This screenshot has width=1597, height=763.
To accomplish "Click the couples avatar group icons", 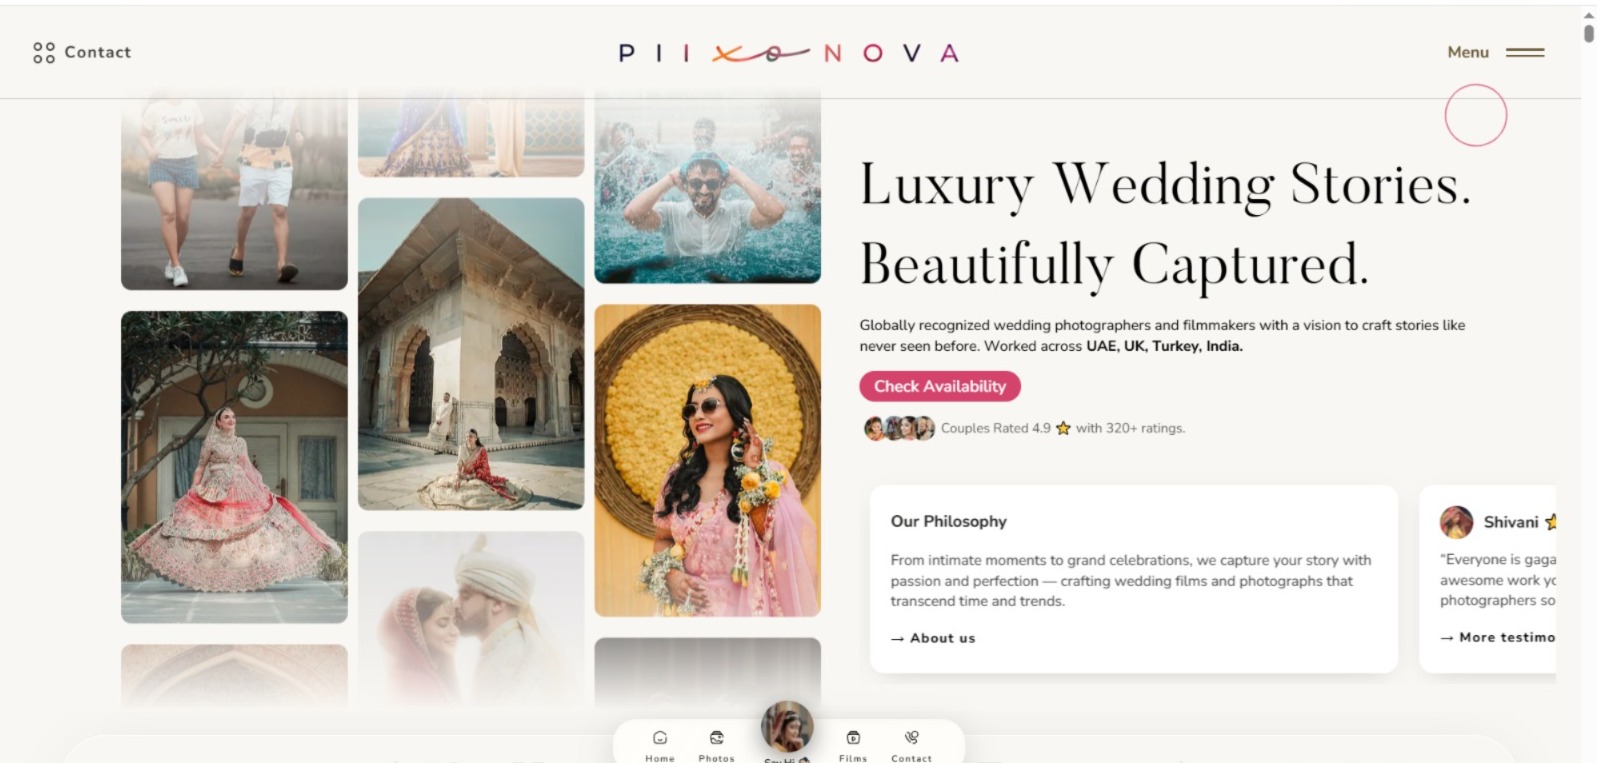I will [x=899, y=428].
